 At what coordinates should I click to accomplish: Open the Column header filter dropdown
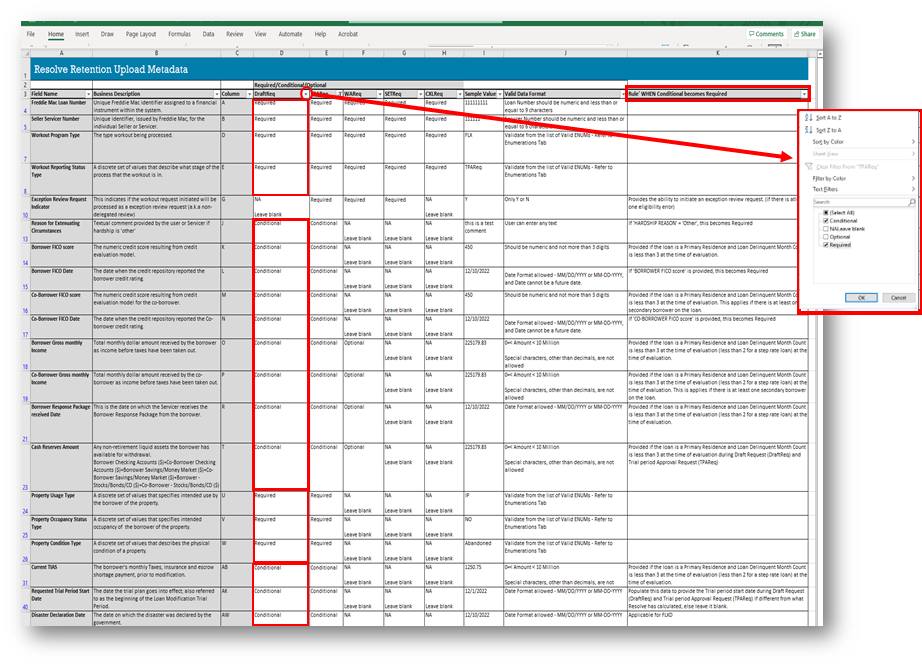[249, 94]
